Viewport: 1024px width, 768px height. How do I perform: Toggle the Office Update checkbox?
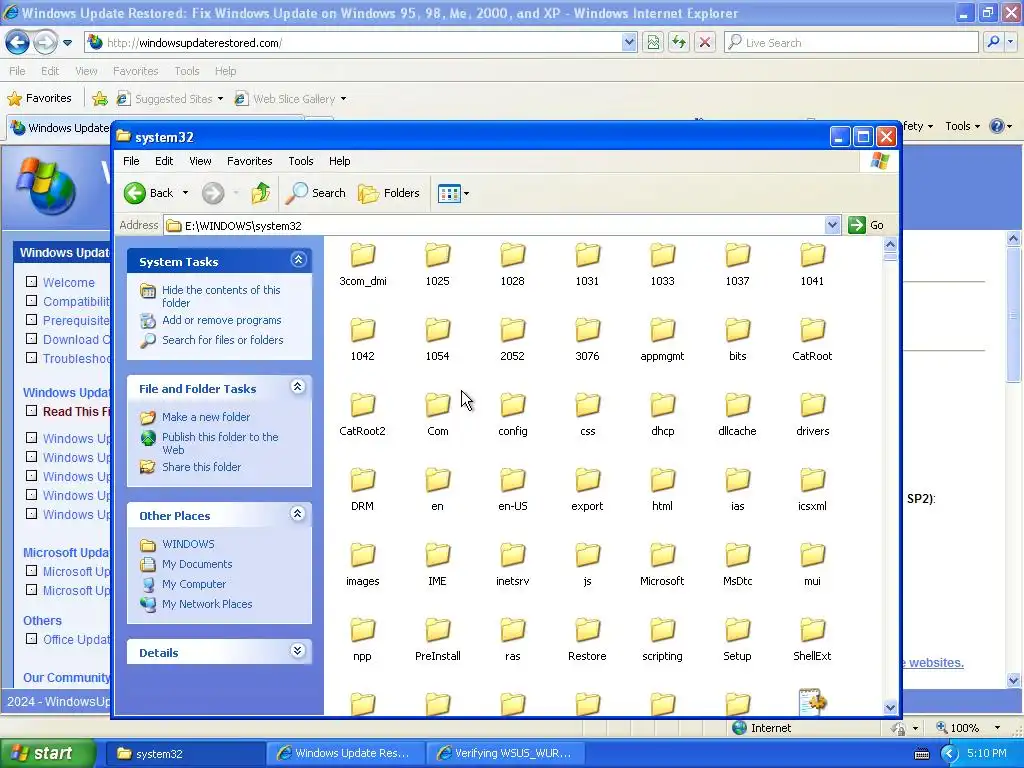[x=31, y=639]
